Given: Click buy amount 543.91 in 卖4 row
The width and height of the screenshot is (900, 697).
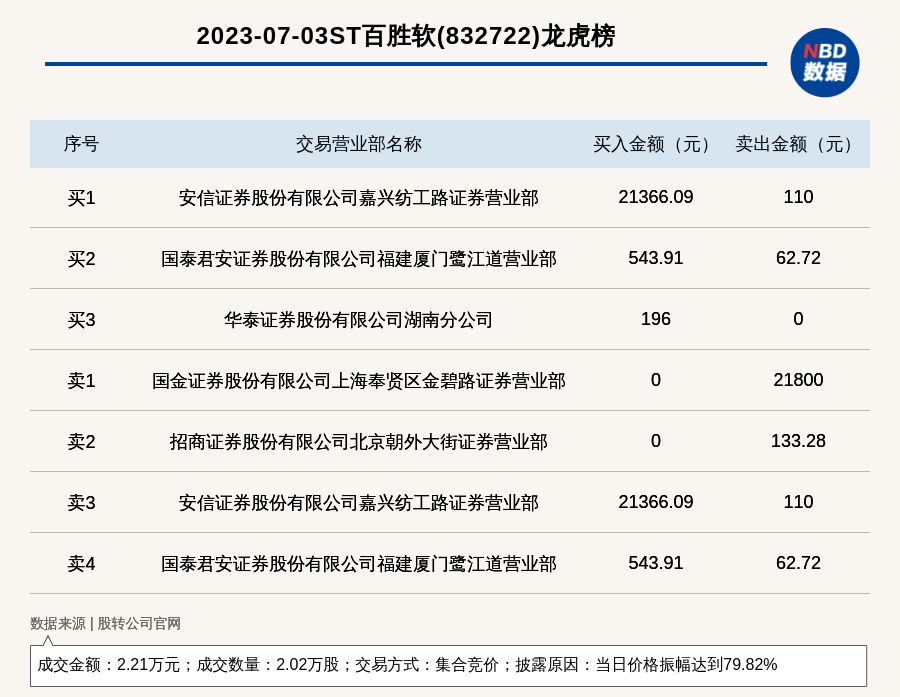Looking at the screenshot, I should (655, 563).
